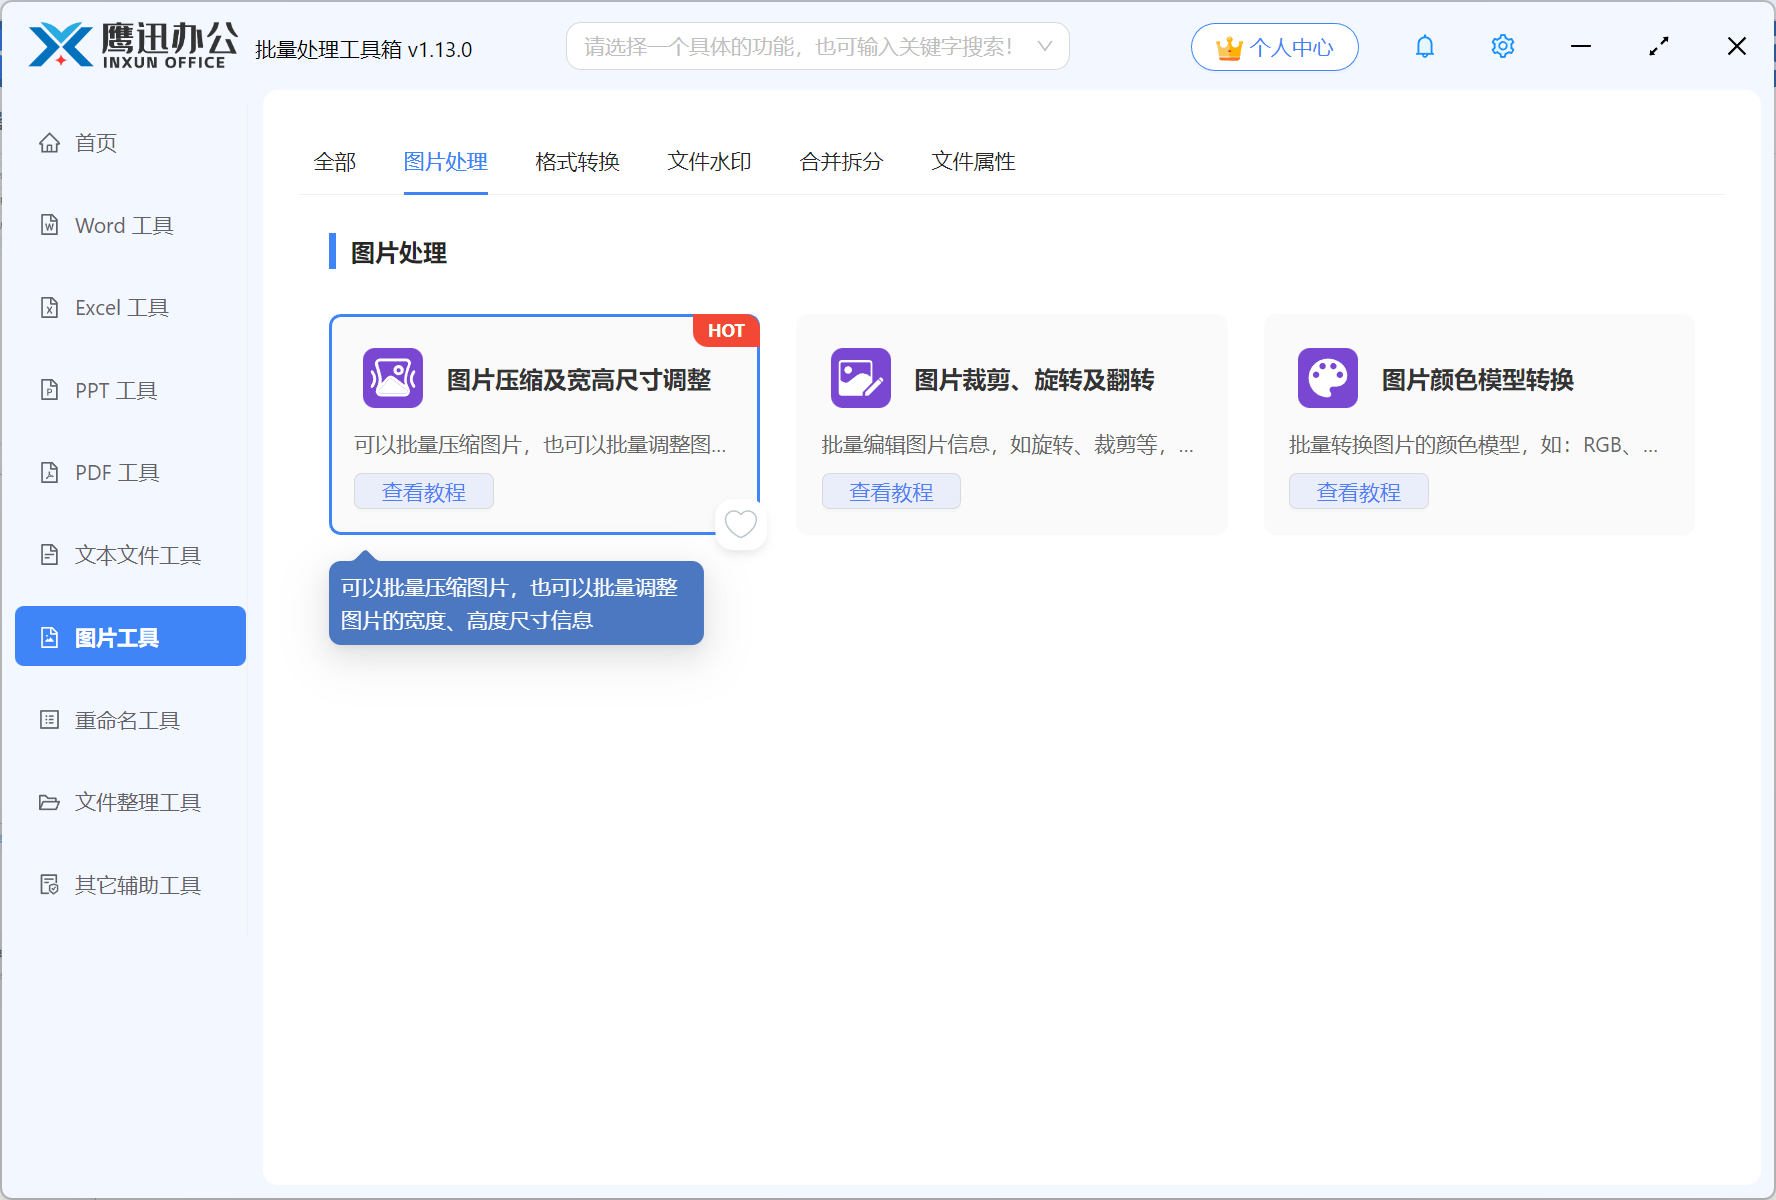Image resolution: width=1776 pixels, height=1200 pixels.
Task: Open the 文件整理工具 category
Action: pos(136,802)
